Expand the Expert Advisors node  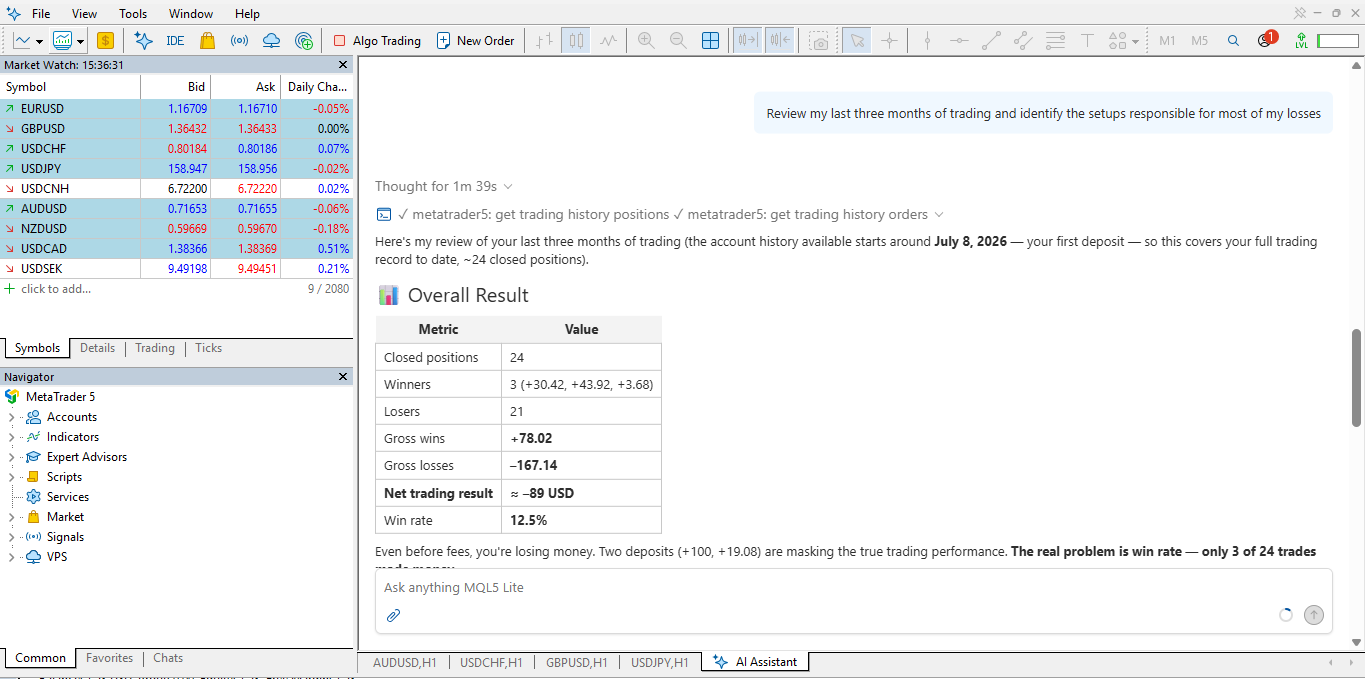tap(11, 457)
